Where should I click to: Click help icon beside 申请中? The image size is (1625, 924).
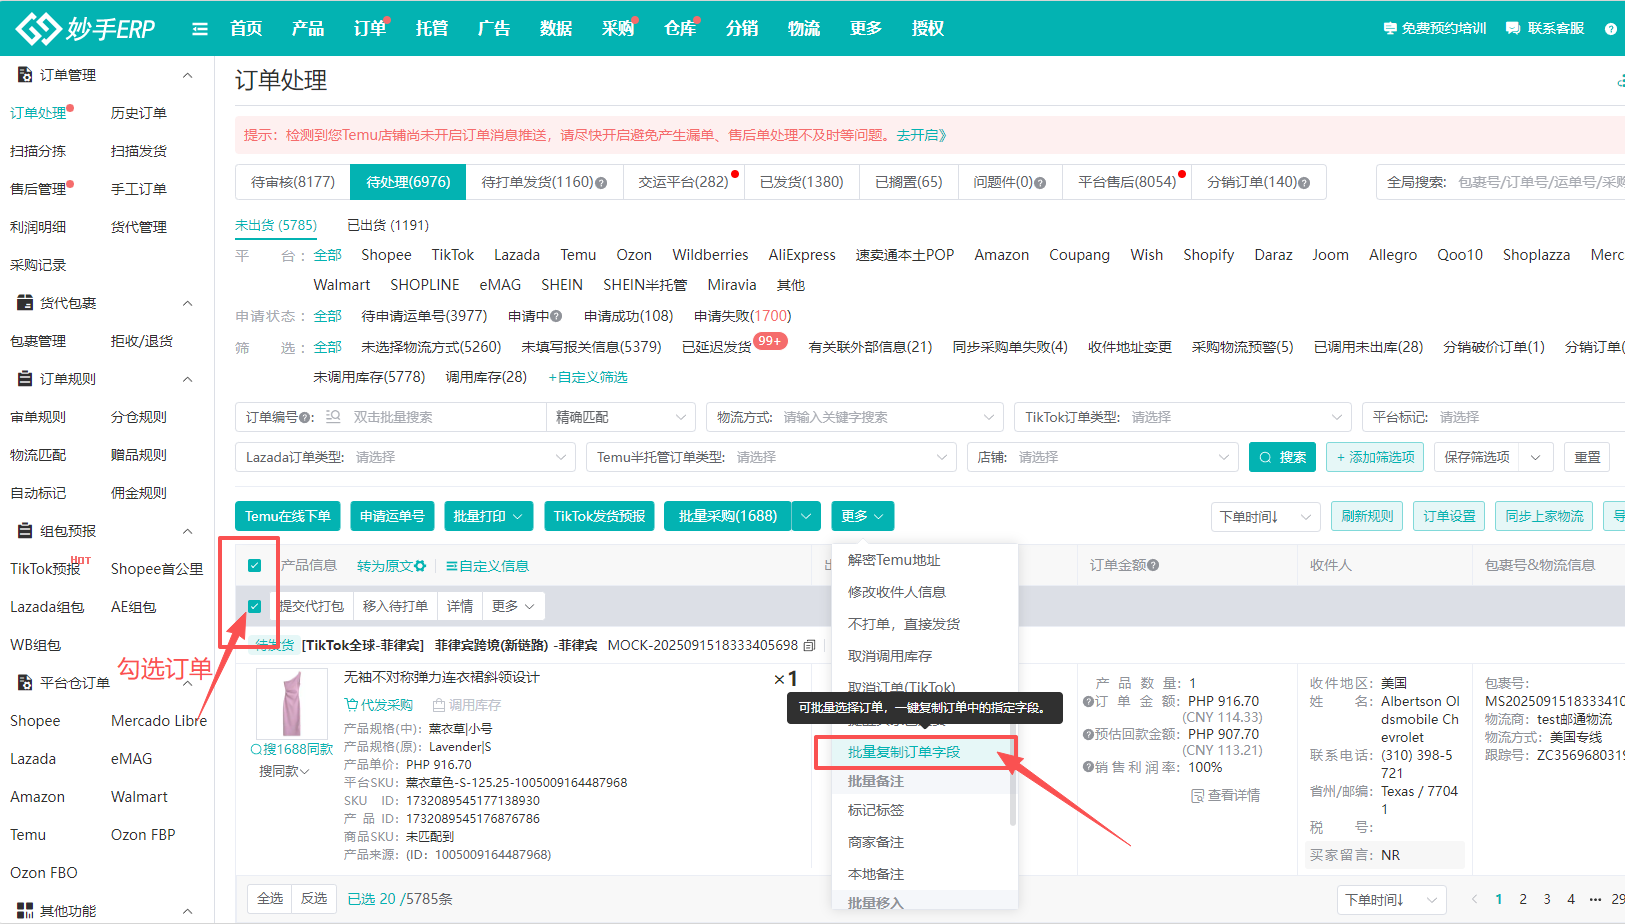click(x=556, y=316)
